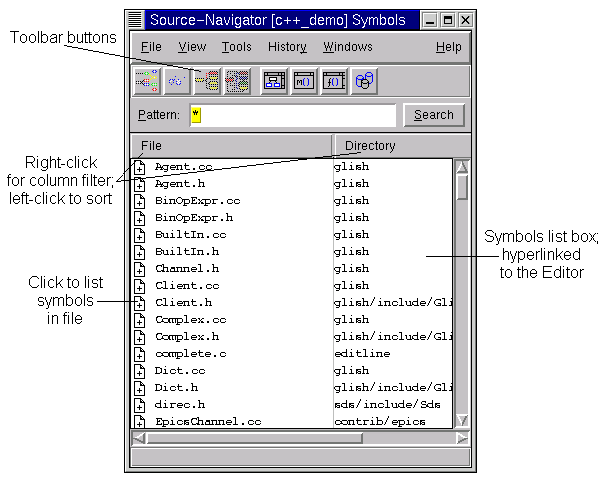Expand Client.h file plus icon
The image size is (605, 479).
(139, 303)
